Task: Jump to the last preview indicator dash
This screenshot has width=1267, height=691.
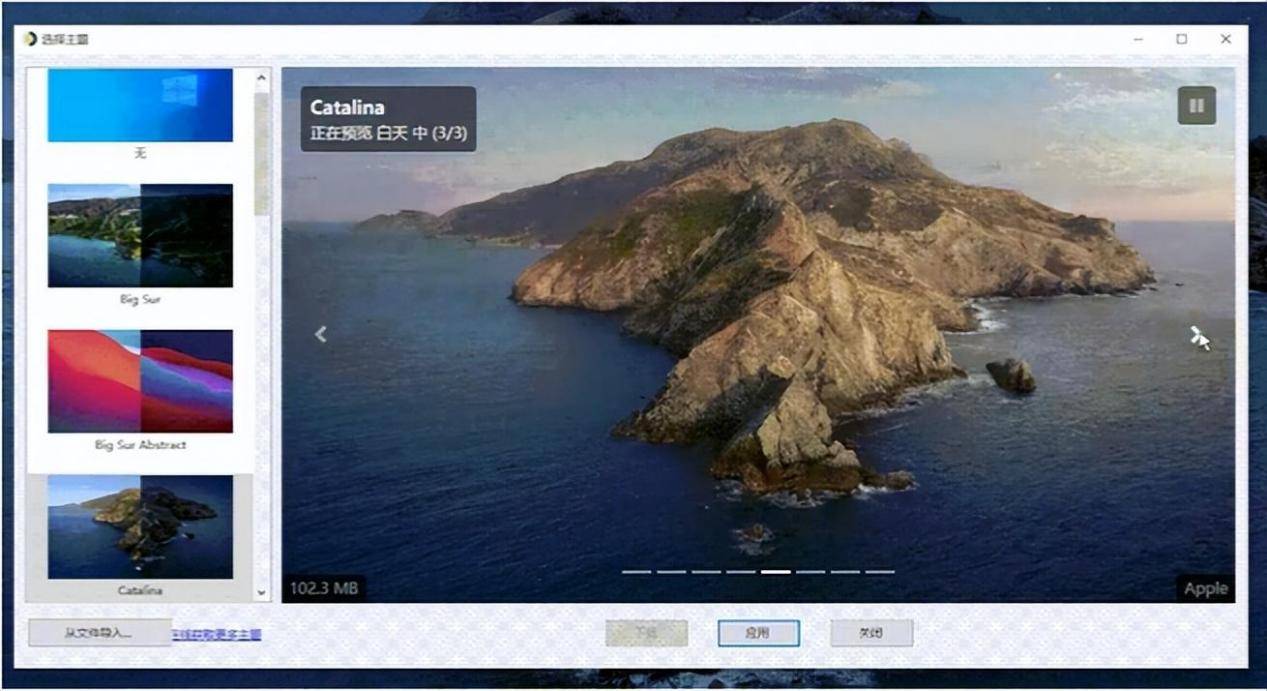Action: (x=879, y=572)
